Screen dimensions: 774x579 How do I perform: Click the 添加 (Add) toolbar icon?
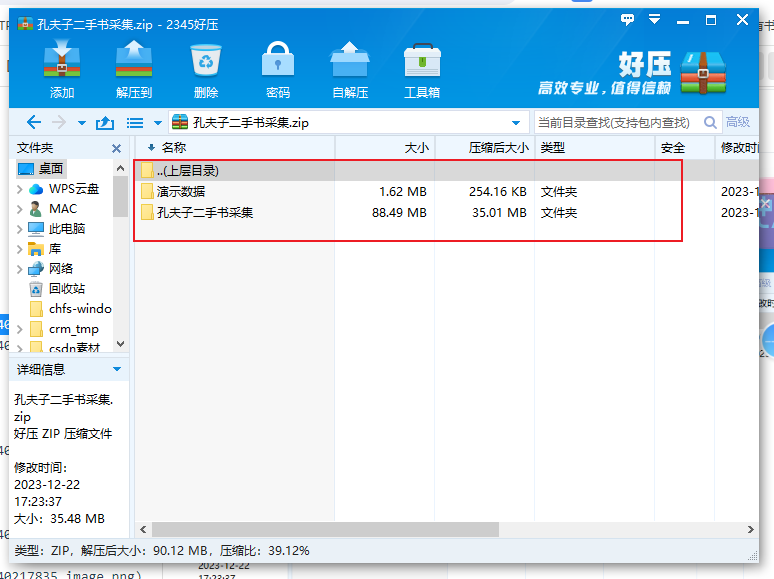[62, 69]
